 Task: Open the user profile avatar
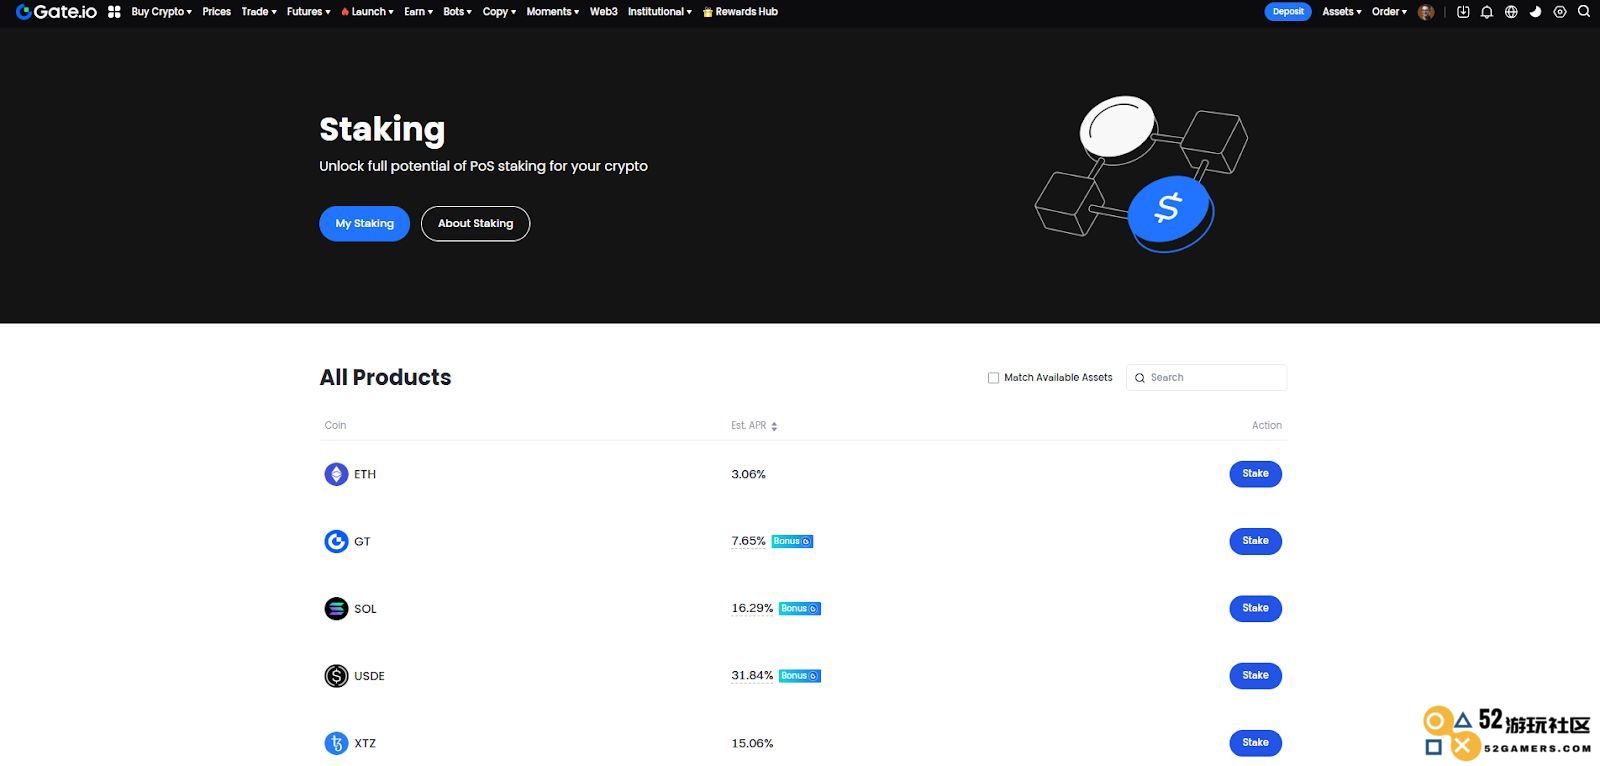[x=1426, y=12]
